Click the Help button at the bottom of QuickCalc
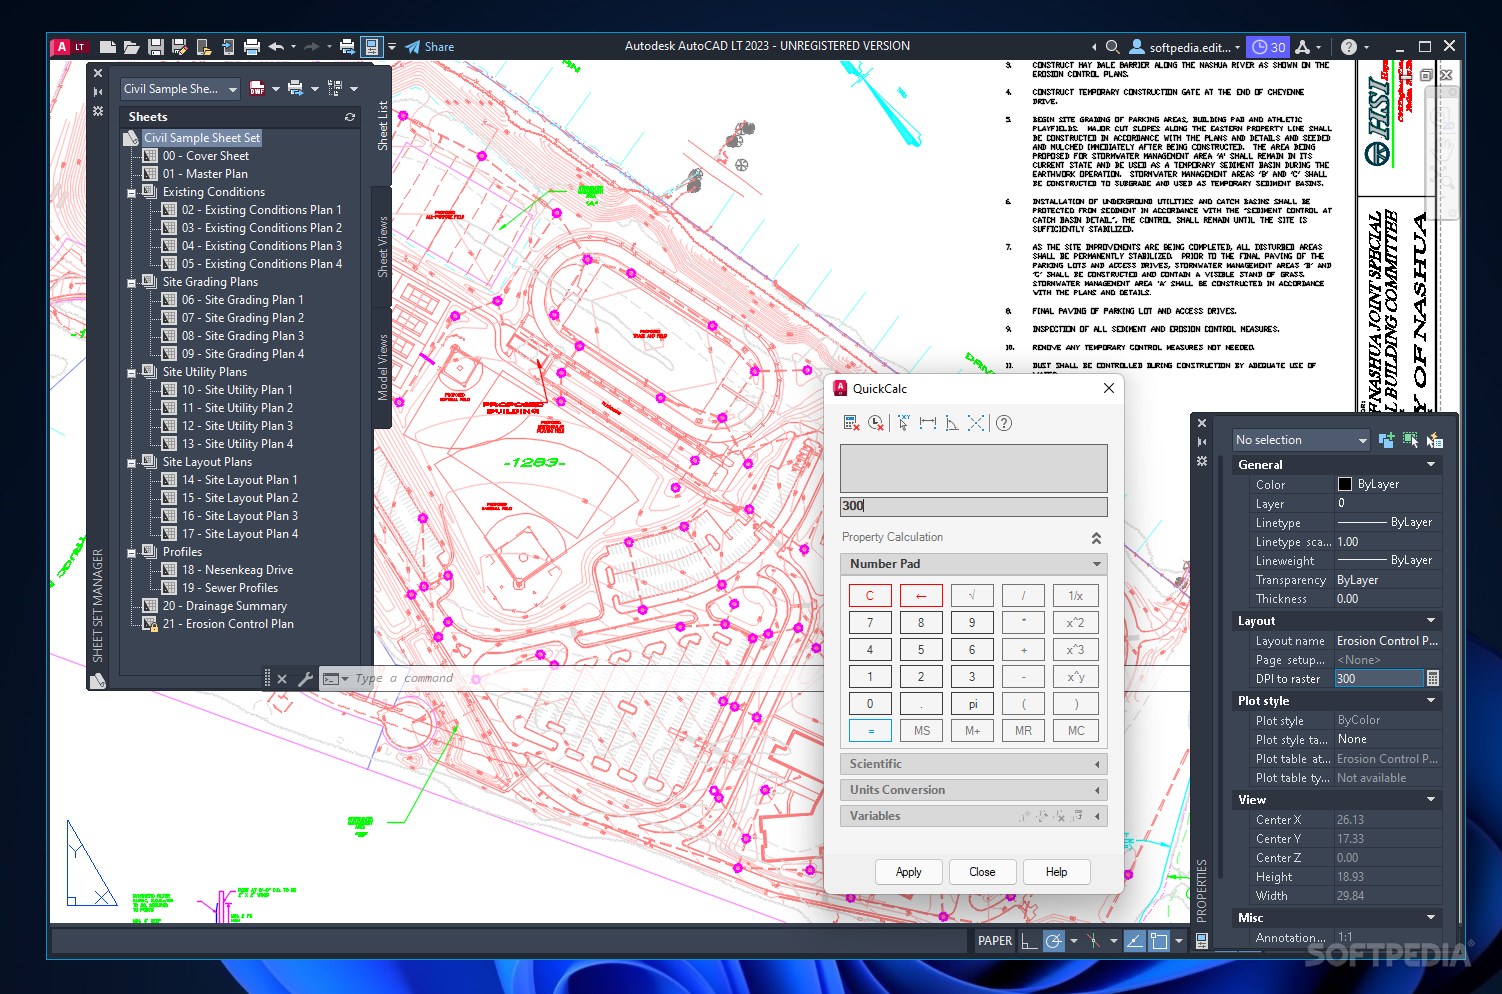Image resolution: width=1502 pixels, height=994 pixels. (x=1056, y=872)
